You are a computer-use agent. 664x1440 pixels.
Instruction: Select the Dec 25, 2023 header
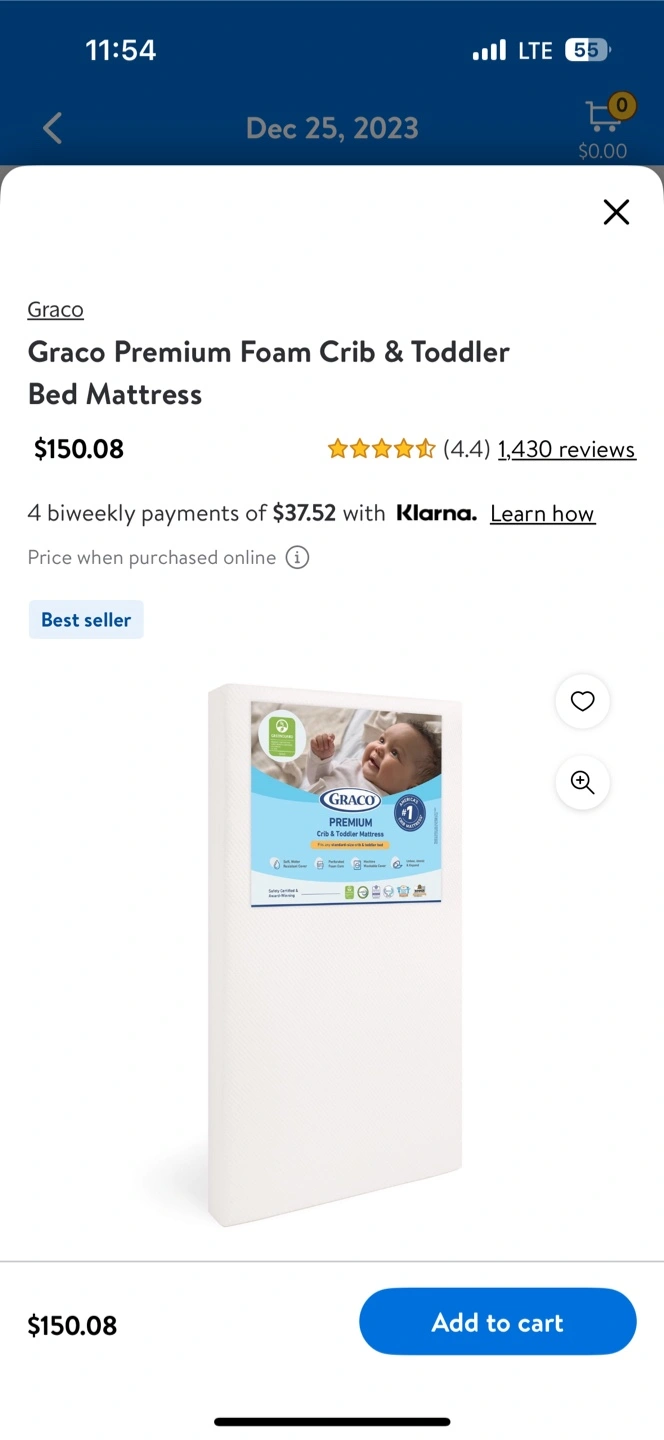[332, 128]
